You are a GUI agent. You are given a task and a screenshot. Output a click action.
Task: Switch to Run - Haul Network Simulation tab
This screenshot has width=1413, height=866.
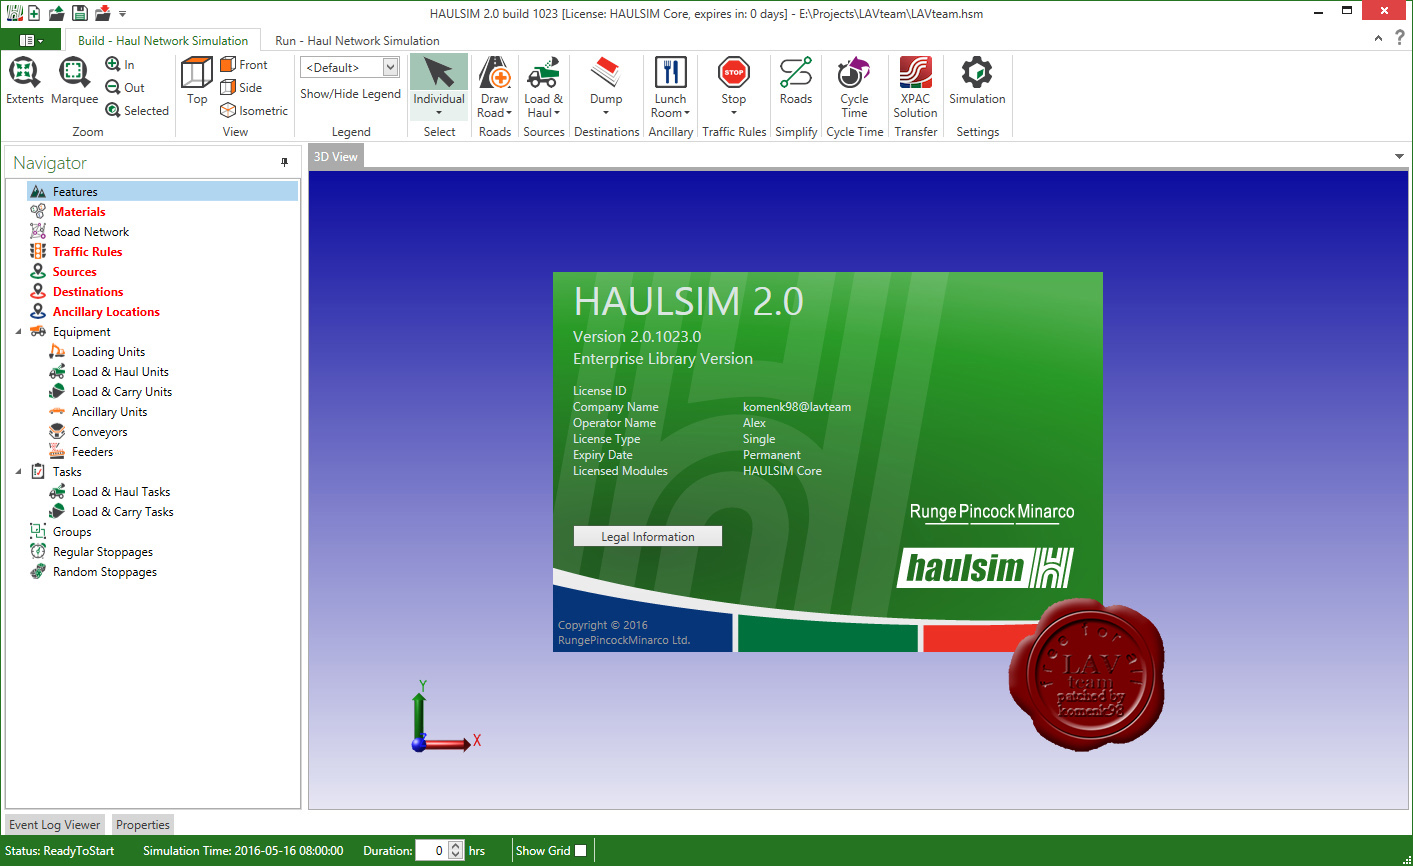pyautogui.click(x=357, y=40)
